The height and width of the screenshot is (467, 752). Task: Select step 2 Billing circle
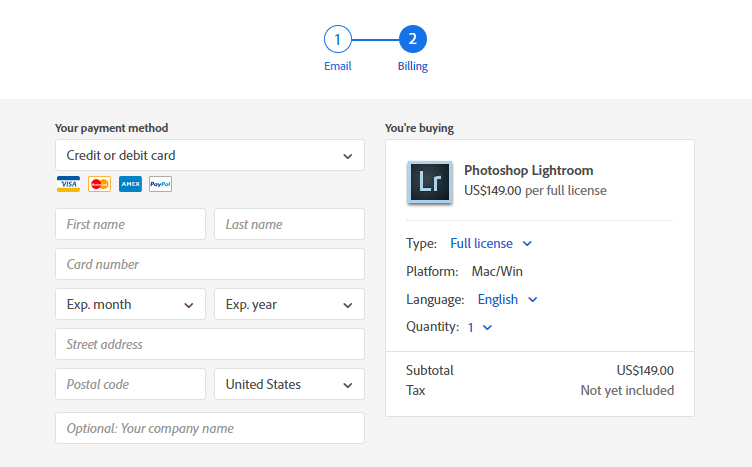(x=413, y=40)
